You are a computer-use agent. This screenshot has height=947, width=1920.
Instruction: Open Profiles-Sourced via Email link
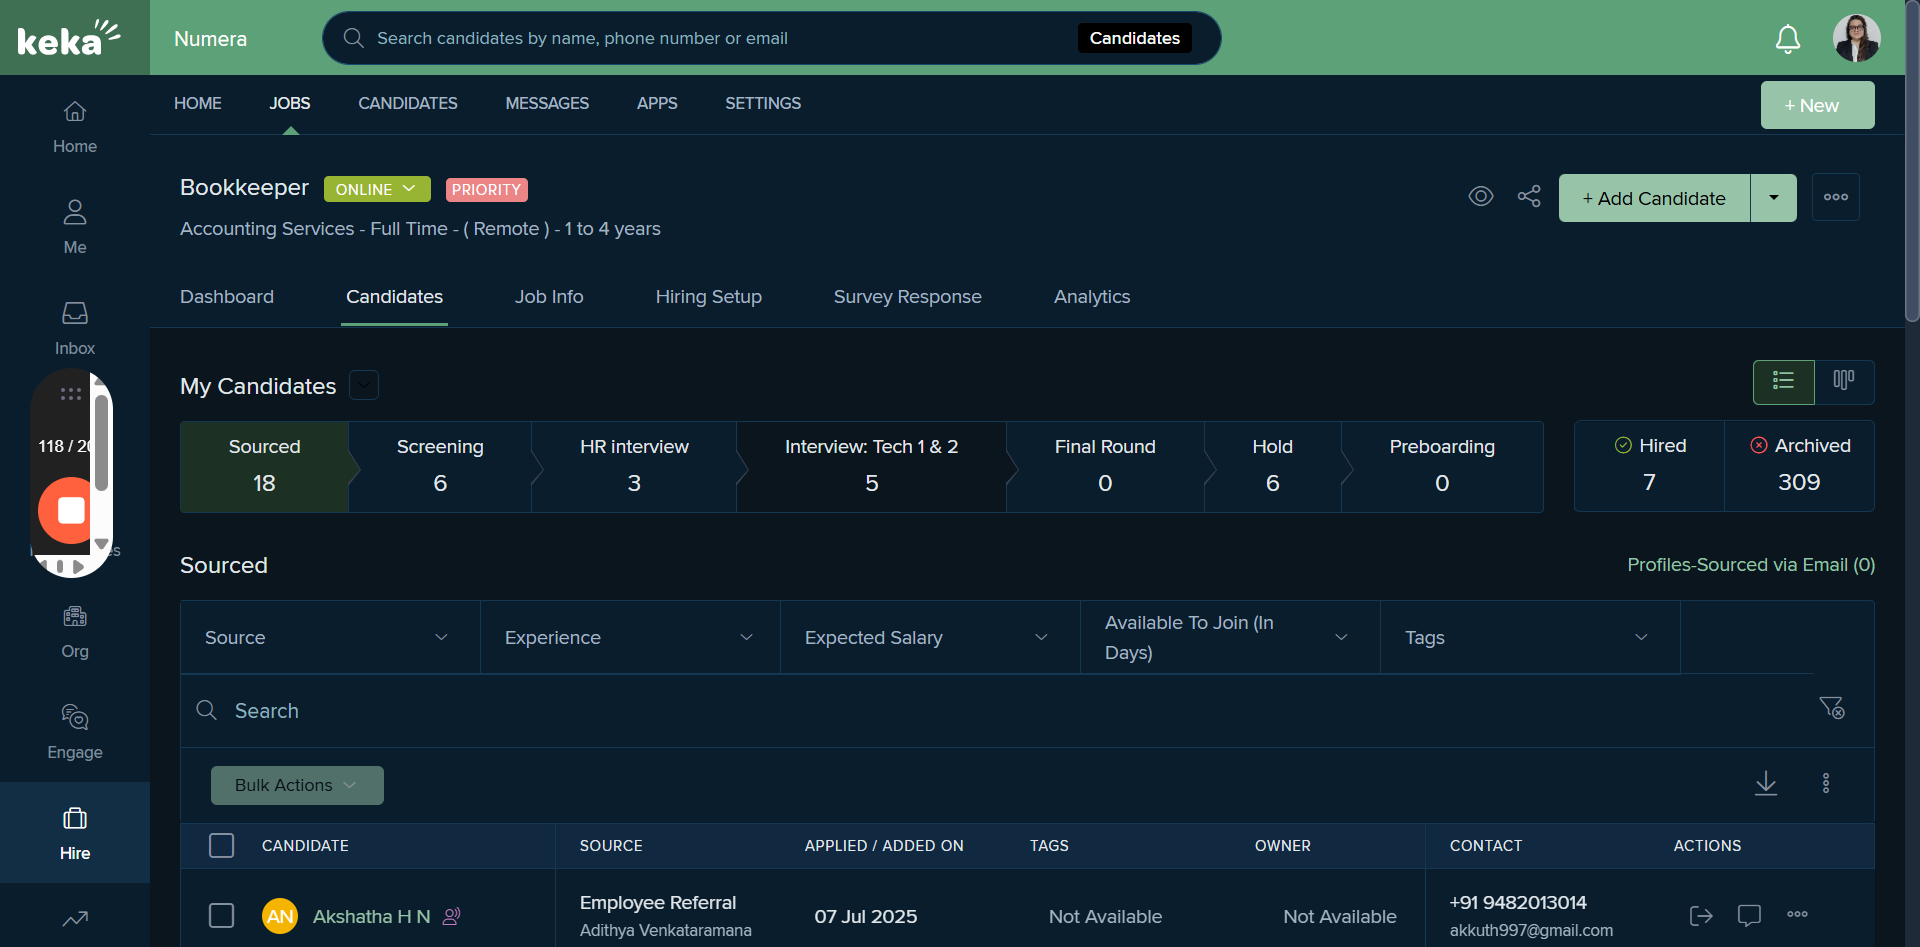point(1751,565)
